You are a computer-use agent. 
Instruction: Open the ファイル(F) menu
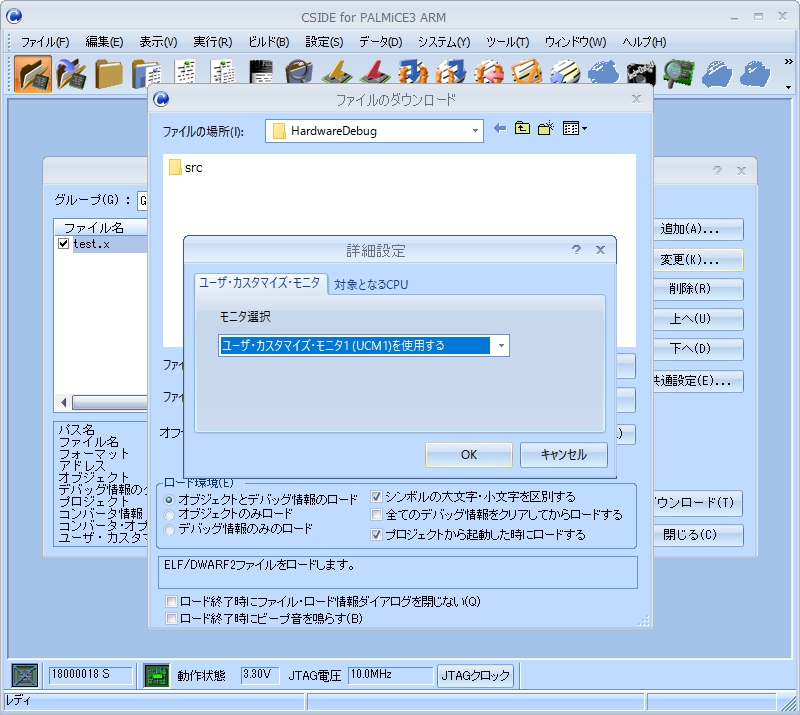coord(45,42)
